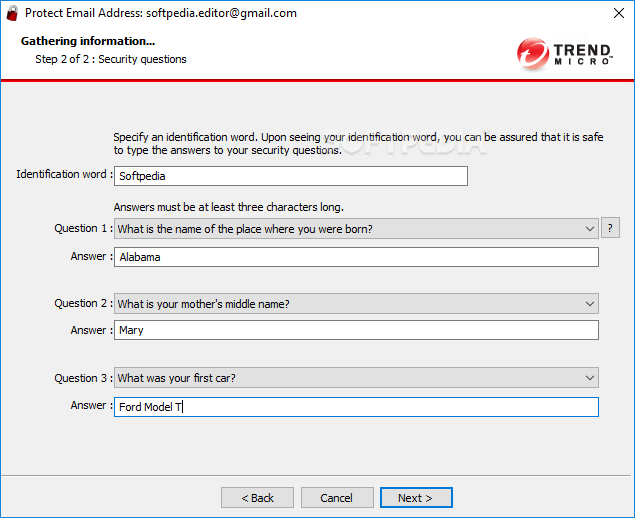Click the 'Question 1 :' label
Viewport: 635px width, 518px height.
(83, 228)
